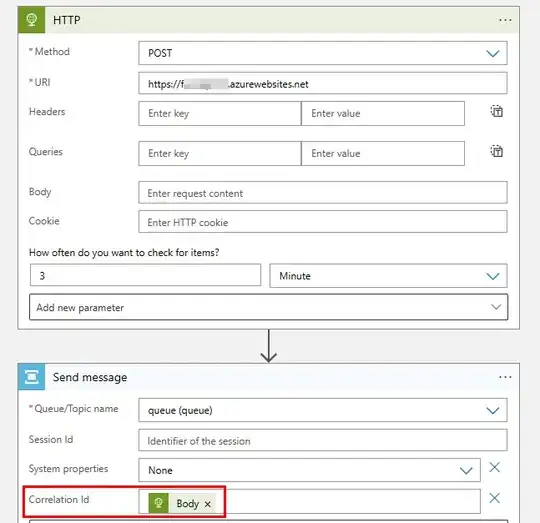Click the Correlation Id label
This screenshot has width=540, height=523.
pyautogui.click(x=59, y=499)
